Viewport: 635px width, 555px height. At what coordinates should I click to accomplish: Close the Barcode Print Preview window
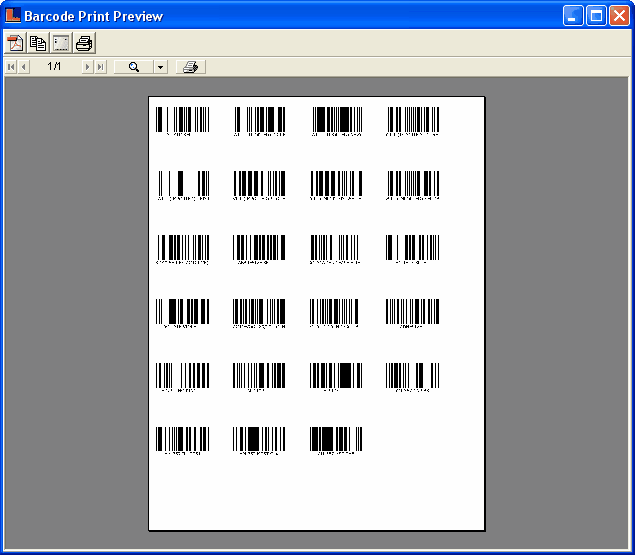[x=619, y=16]
